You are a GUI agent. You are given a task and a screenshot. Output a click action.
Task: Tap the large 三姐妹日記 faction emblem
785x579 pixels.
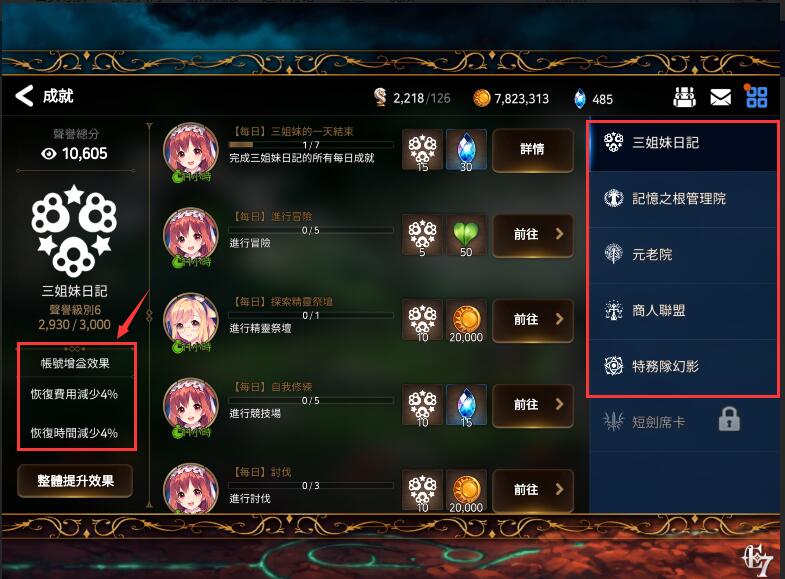(x=74, y=230)
